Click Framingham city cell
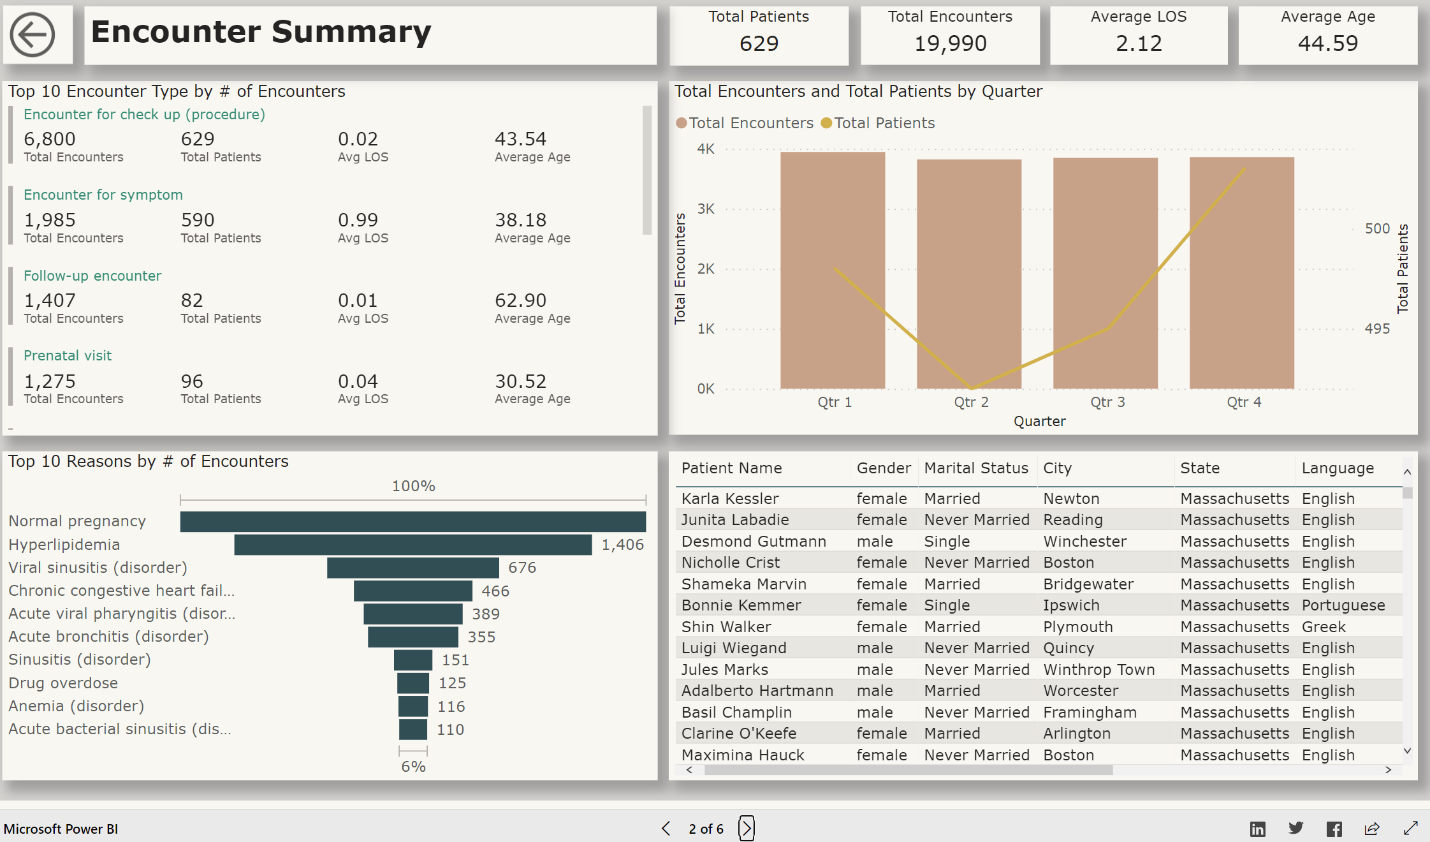1430x842 pixels. click(x=1090, y=712)
